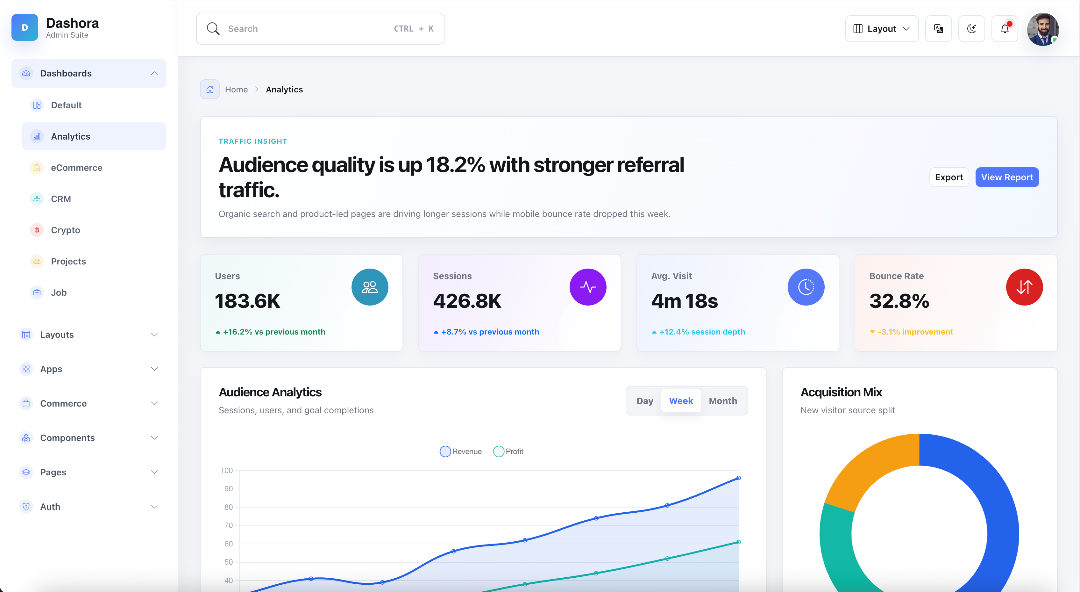Switch chart to Week view
1080x592 pixels.
(681, 401)
